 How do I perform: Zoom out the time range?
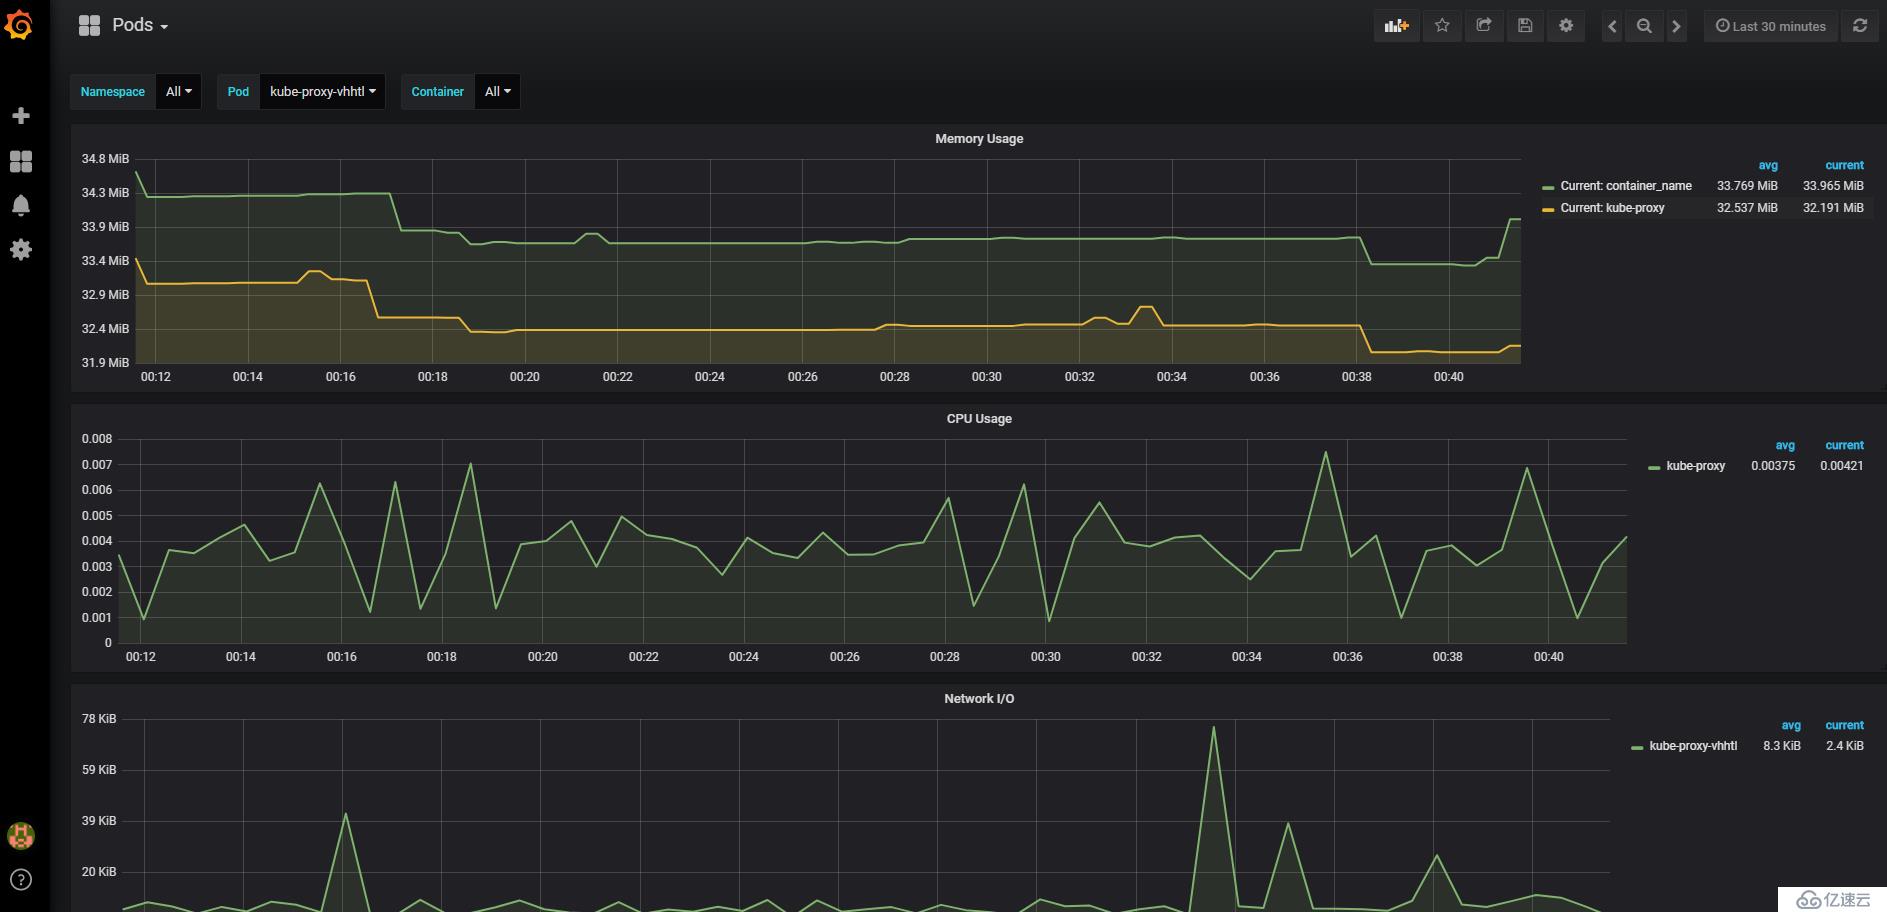(1644, 27)
